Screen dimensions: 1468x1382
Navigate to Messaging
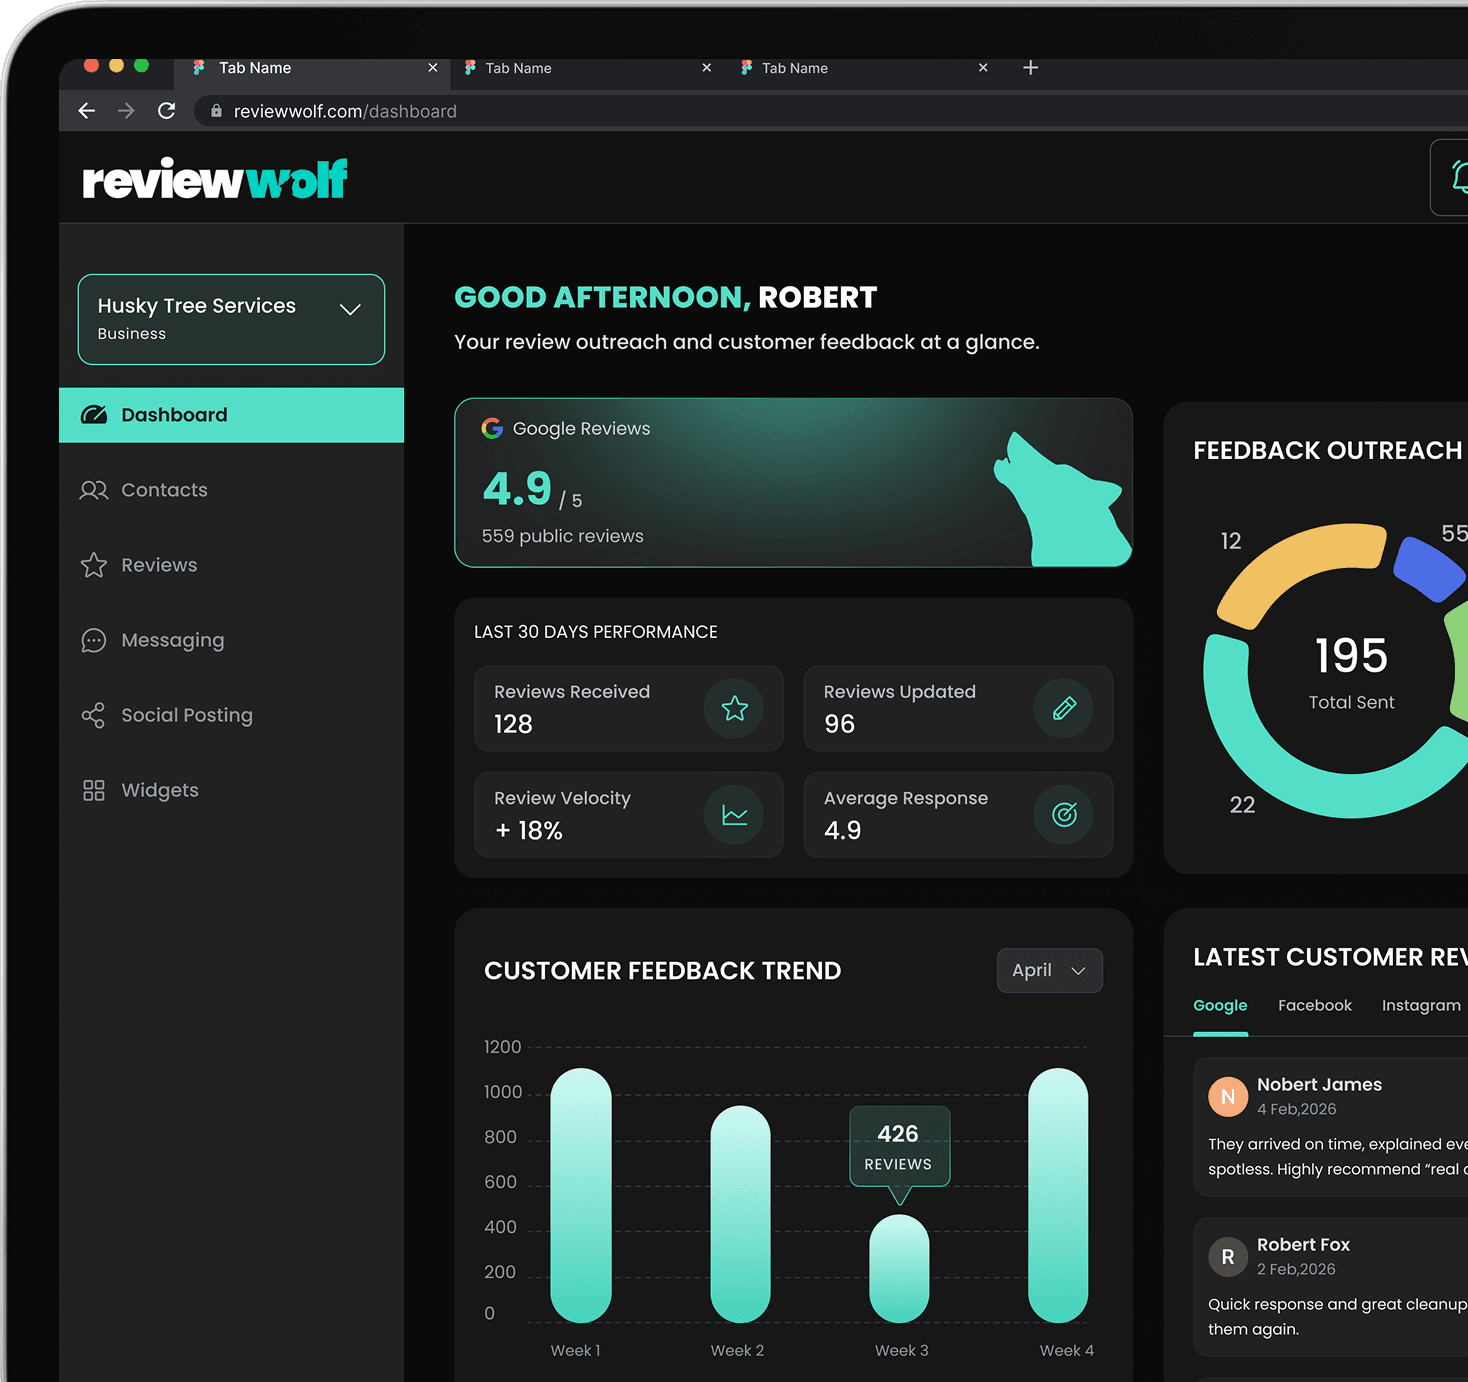(231, 640)
